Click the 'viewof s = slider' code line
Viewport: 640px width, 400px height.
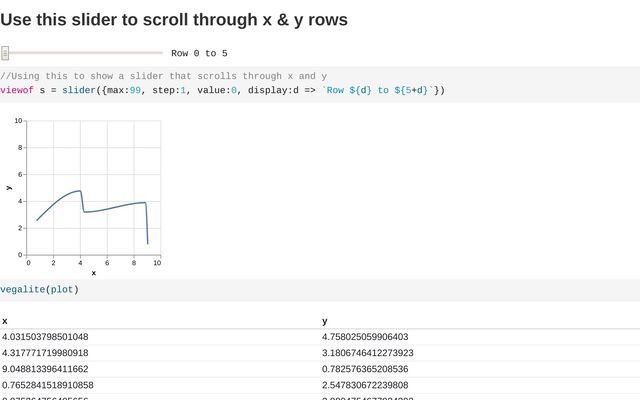pos(222,90)
